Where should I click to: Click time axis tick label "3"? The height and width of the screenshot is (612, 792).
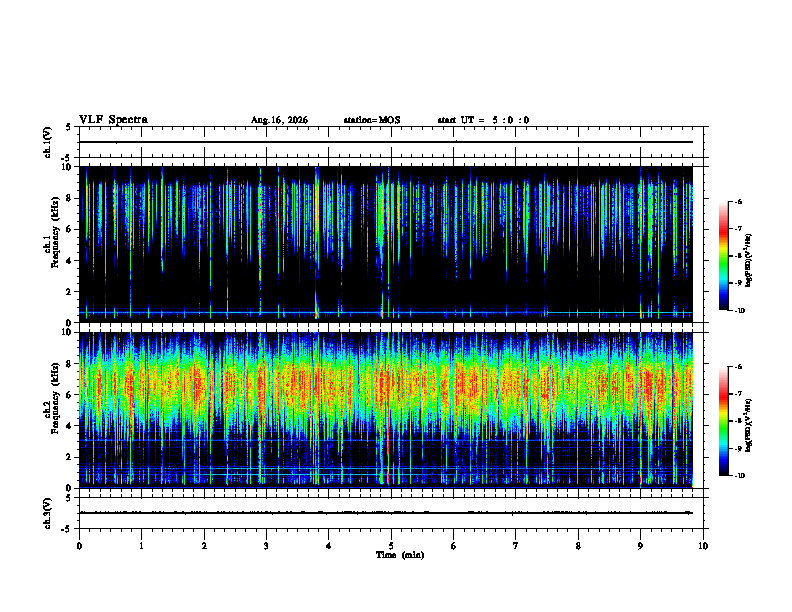coord(266,546)
